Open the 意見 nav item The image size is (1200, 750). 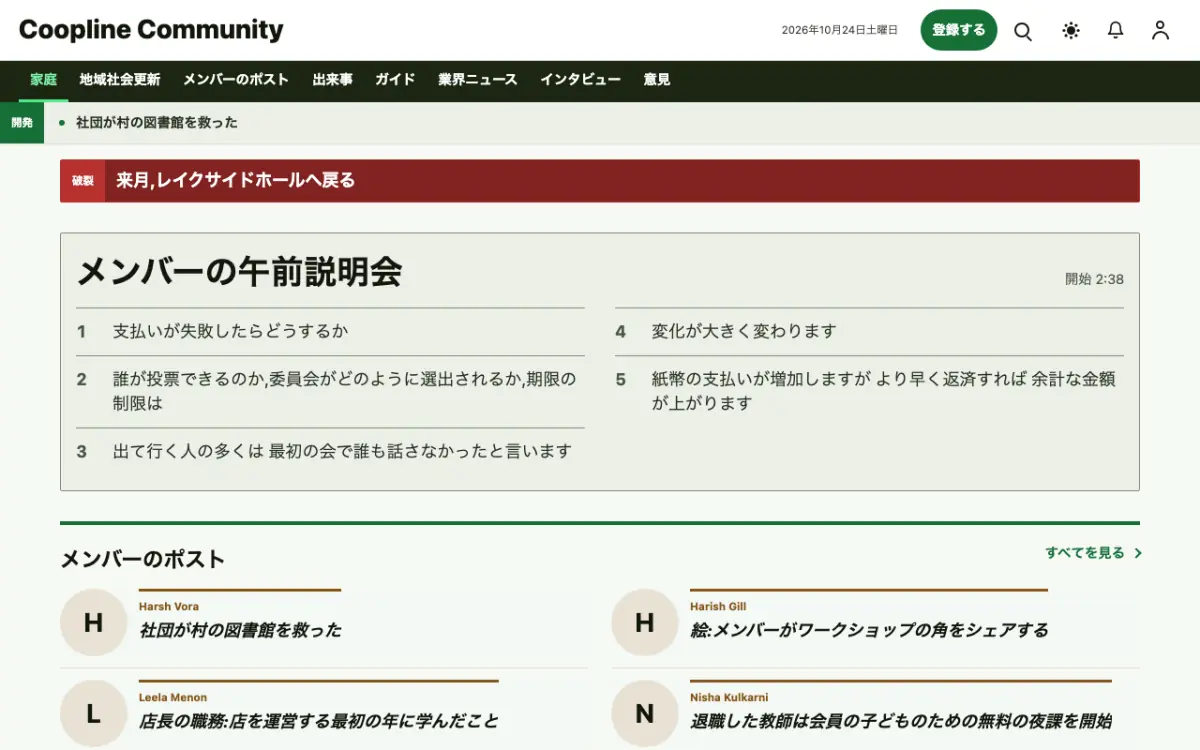(657, 80)
